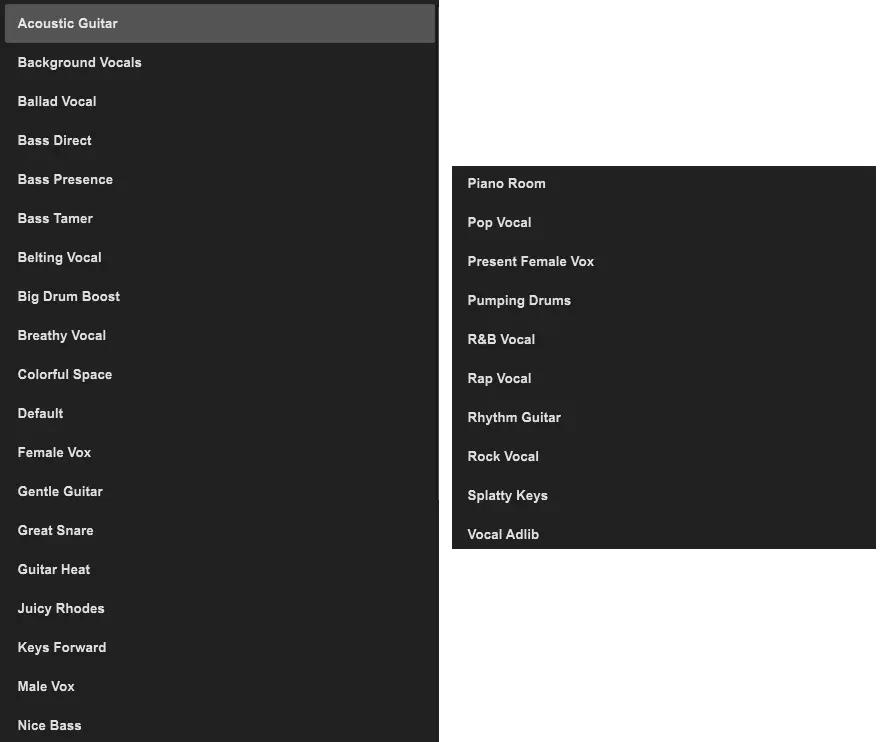Choose Background Vocals from the list

pyautogui.click(x=79, y=62)
